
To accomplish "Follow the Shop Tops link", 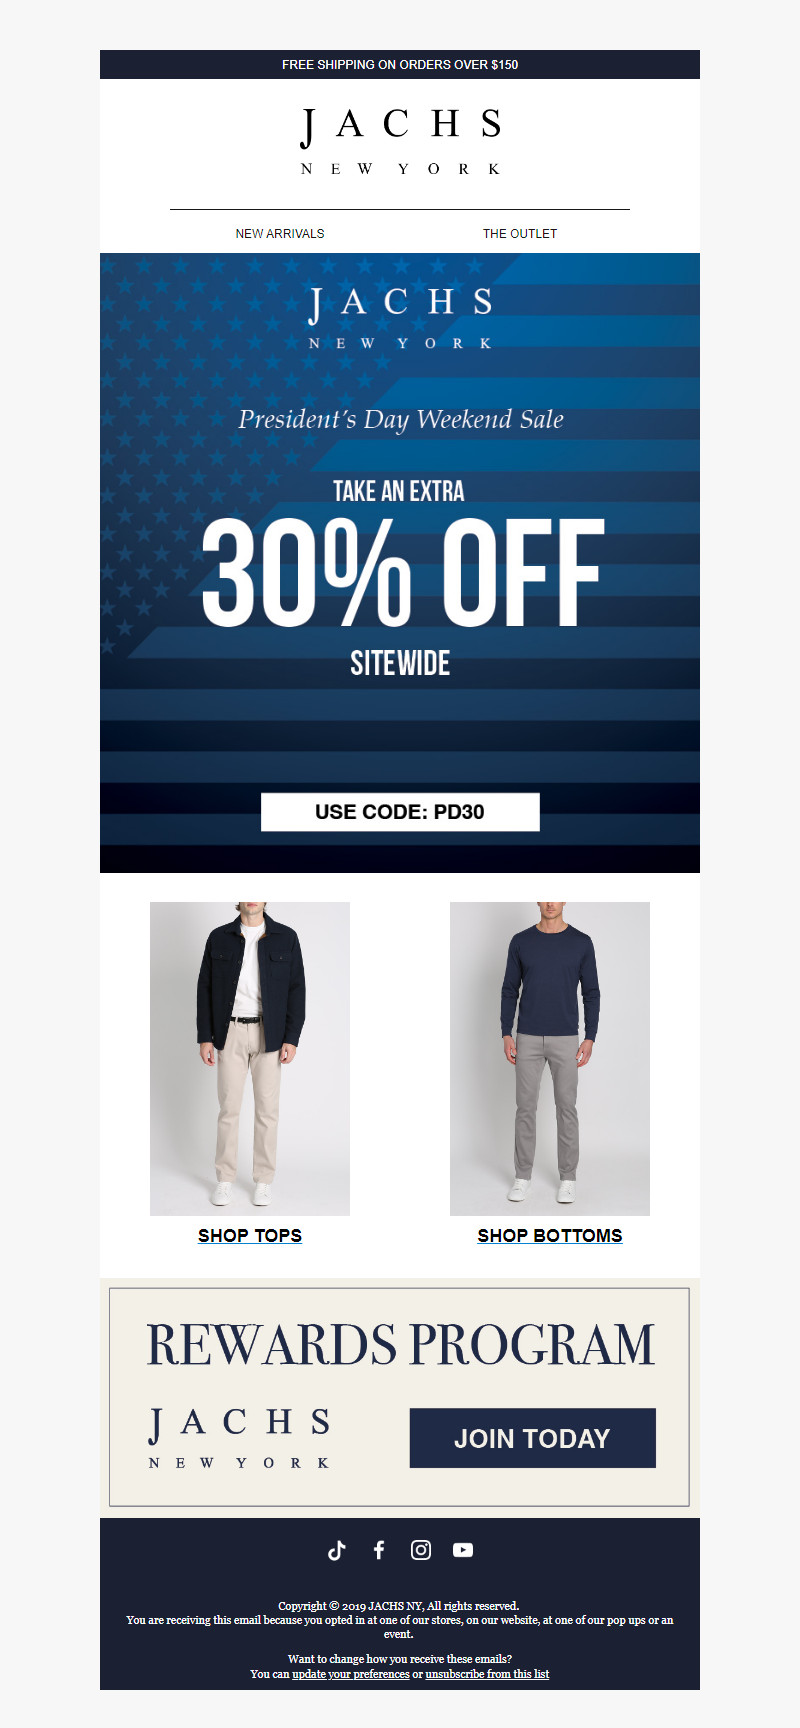I will tap(250, 1235).
